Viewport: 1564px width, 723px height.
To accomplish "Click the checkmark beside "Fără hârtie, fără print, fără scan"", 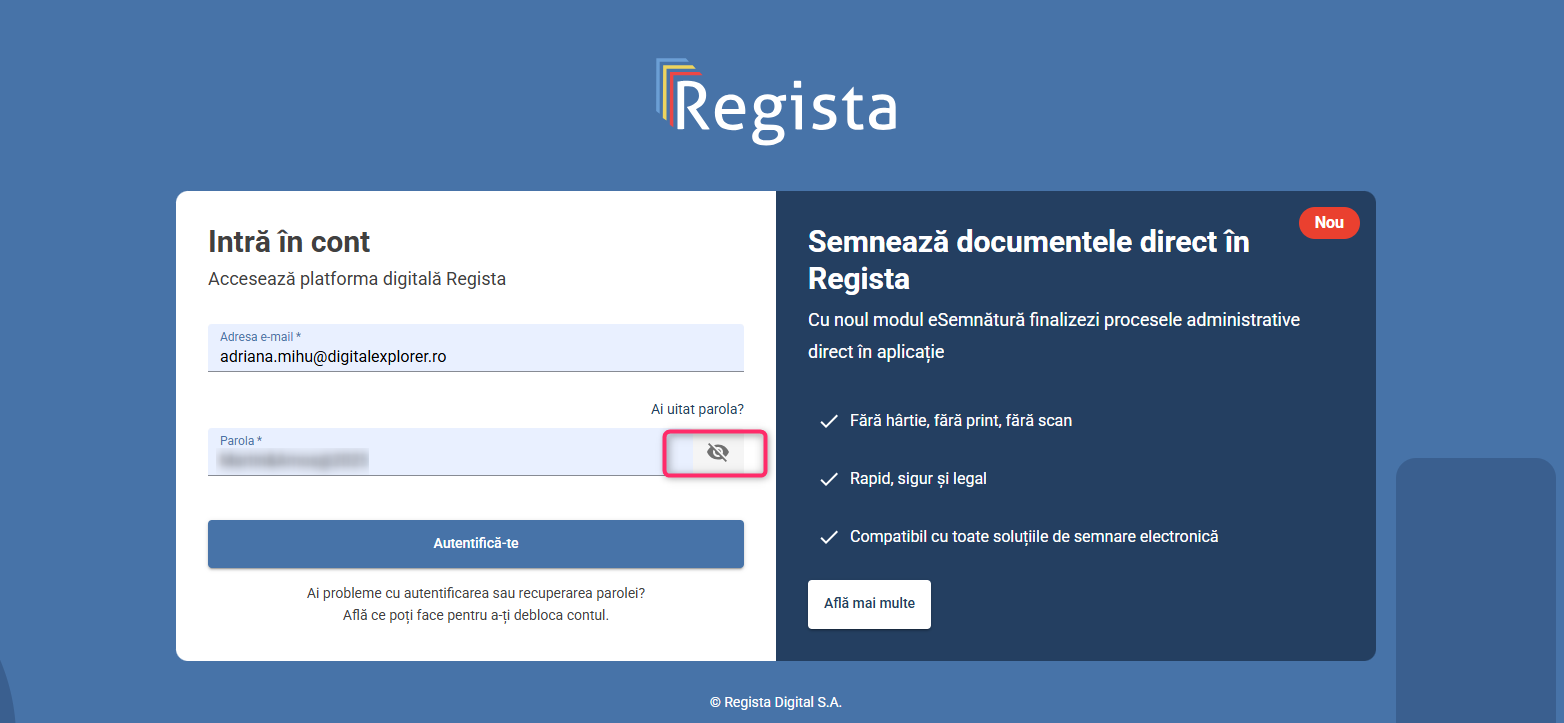I will [828, 422].
